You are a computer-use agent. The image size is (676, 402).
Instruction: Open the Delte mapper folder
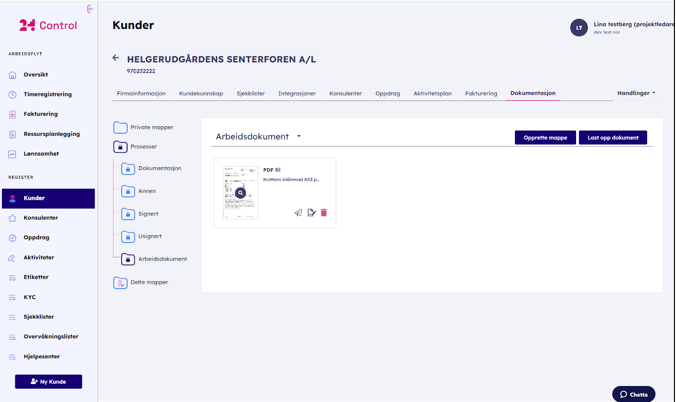(x=141, y=283)
